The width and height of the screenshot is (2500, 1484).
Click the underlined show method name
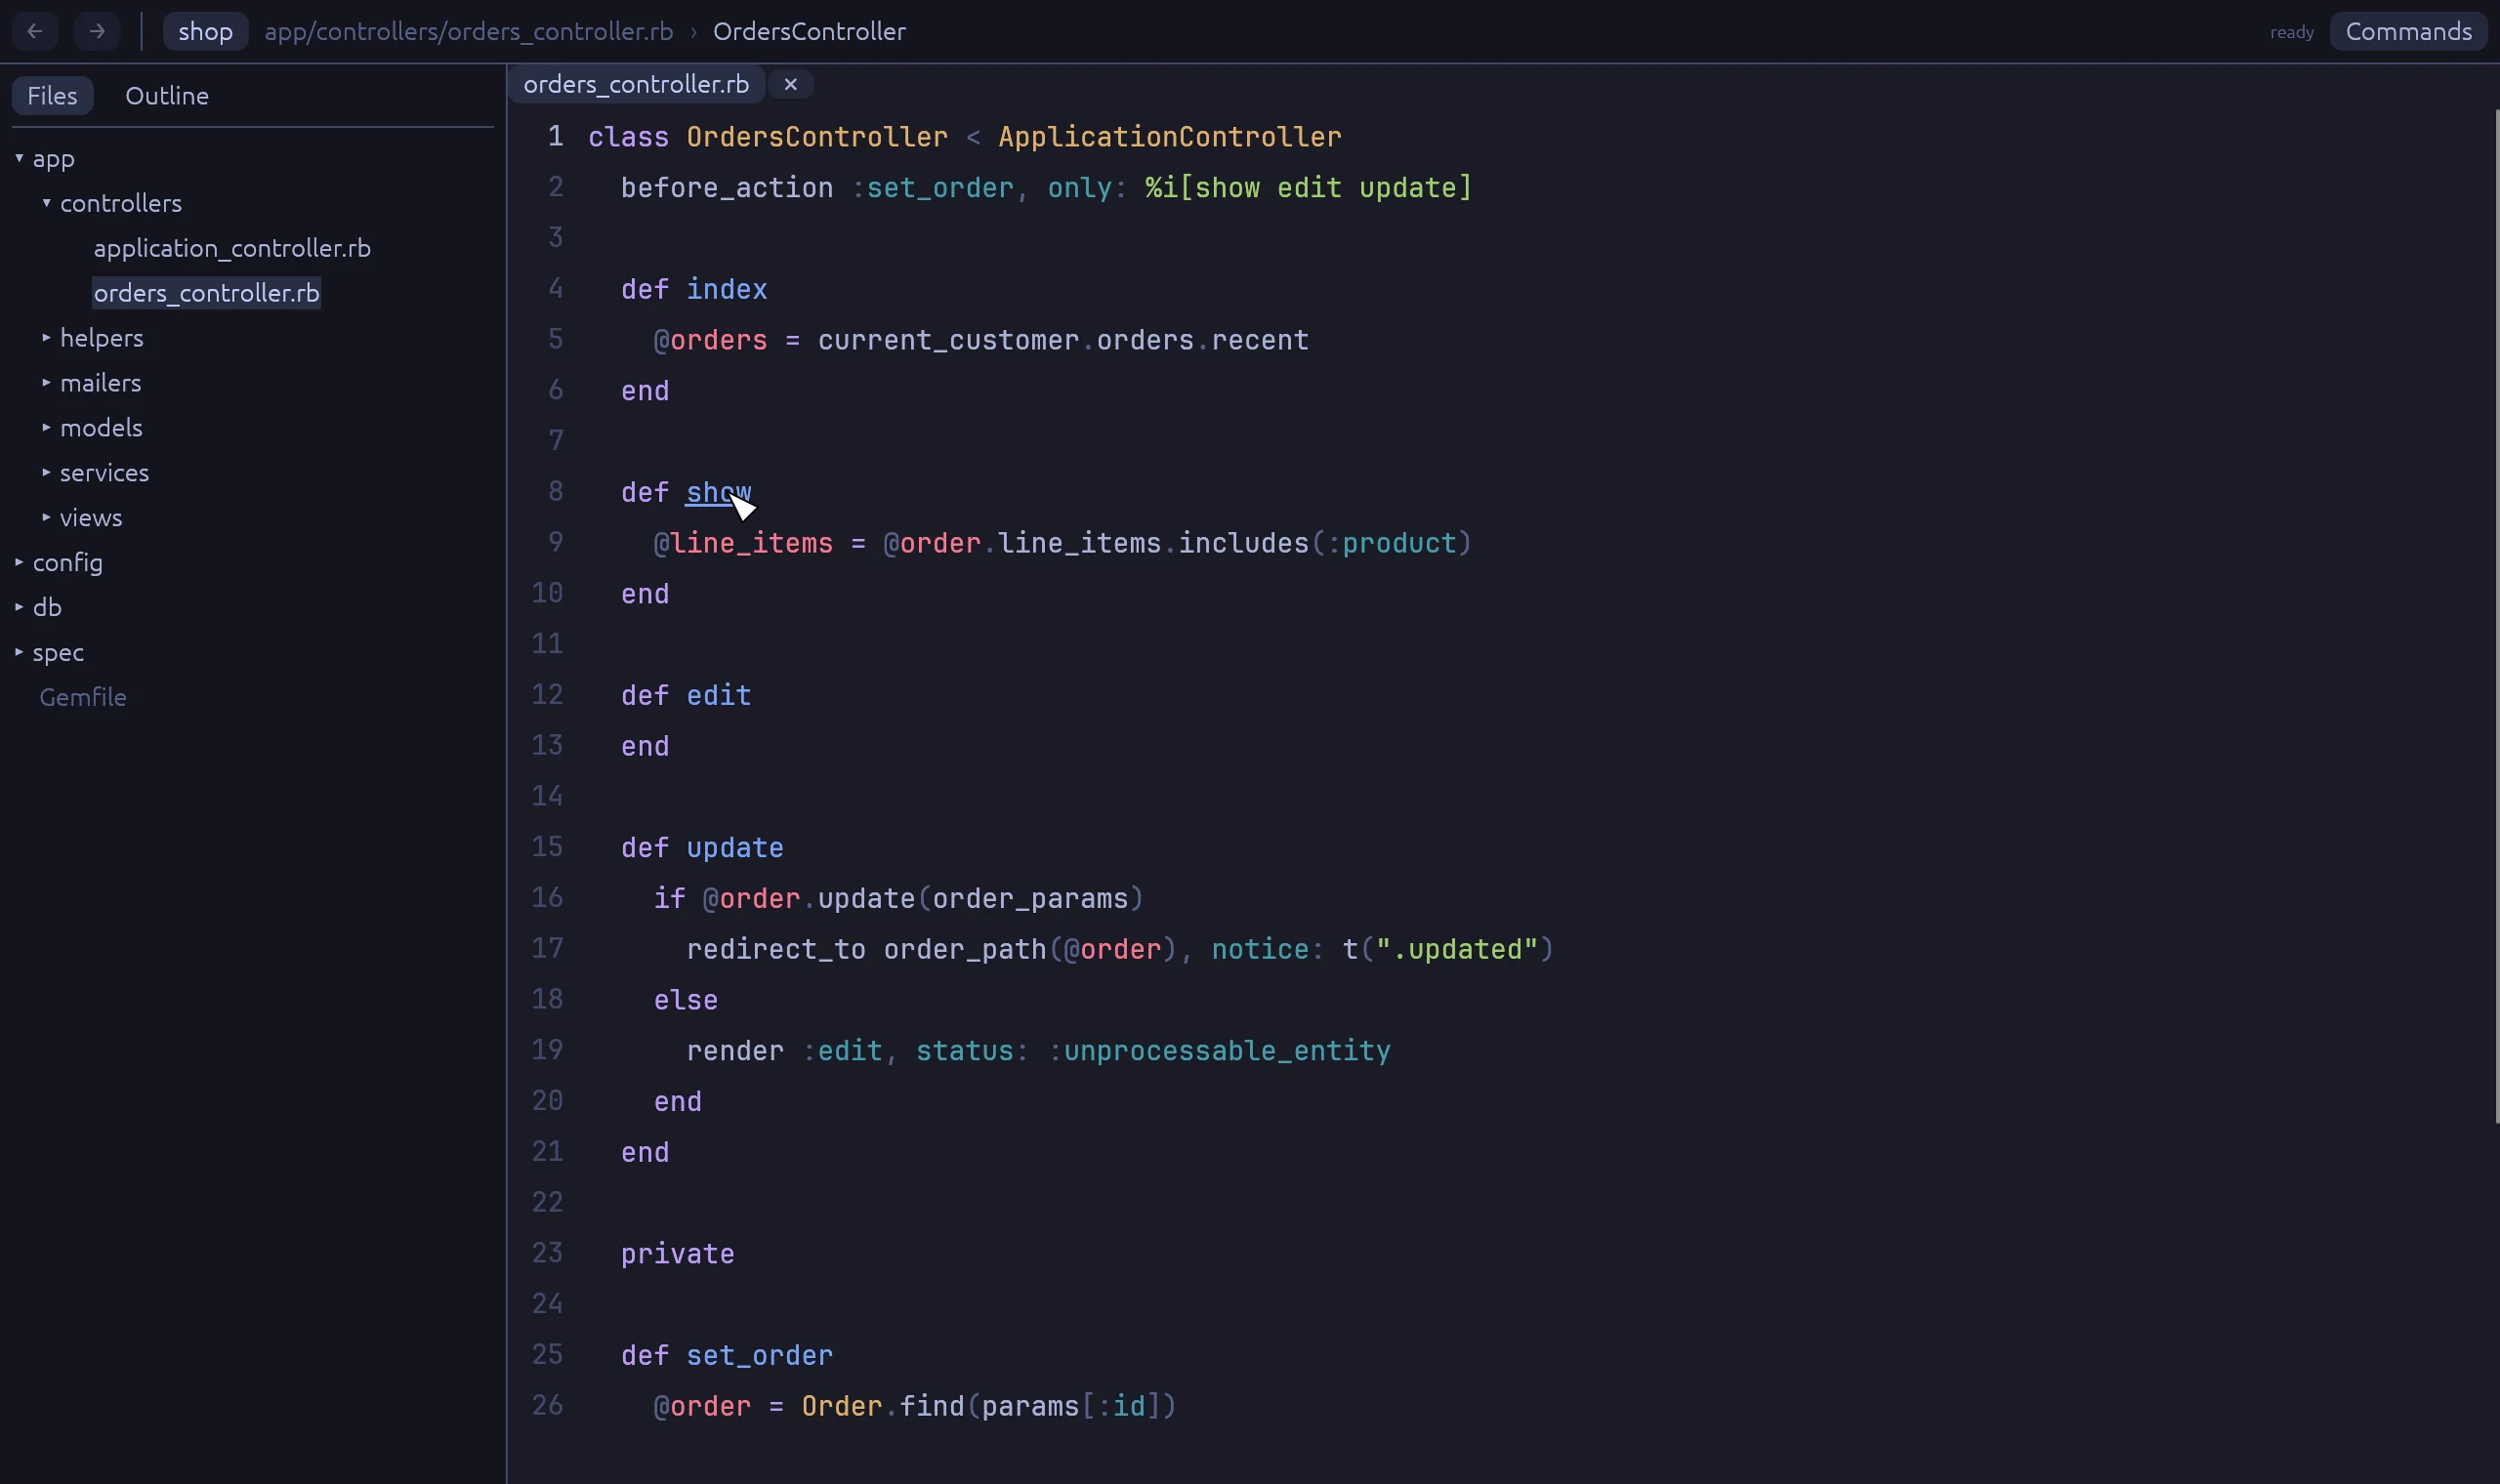tap(718, 492)
